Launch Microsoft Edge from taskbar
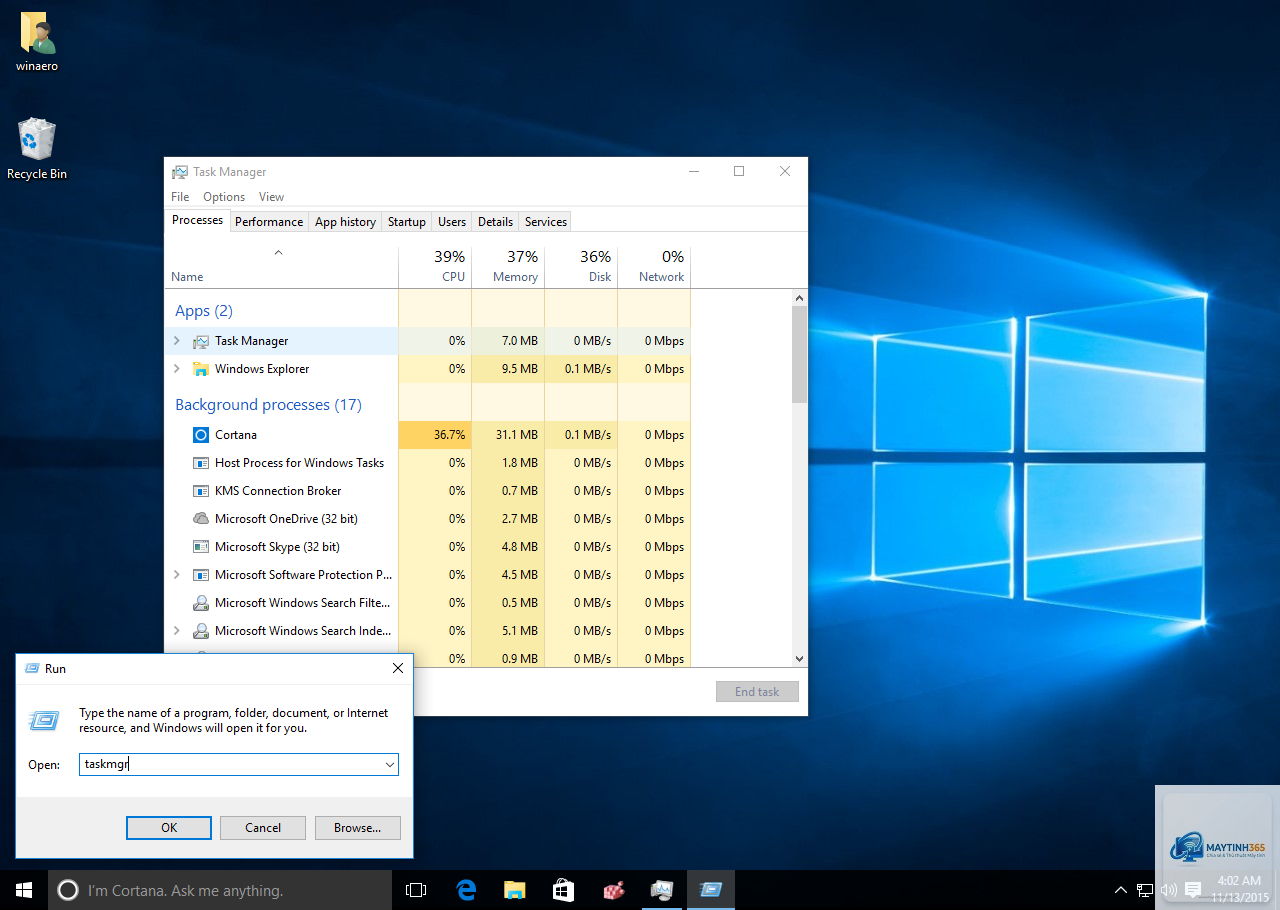 tap(465, 890)
